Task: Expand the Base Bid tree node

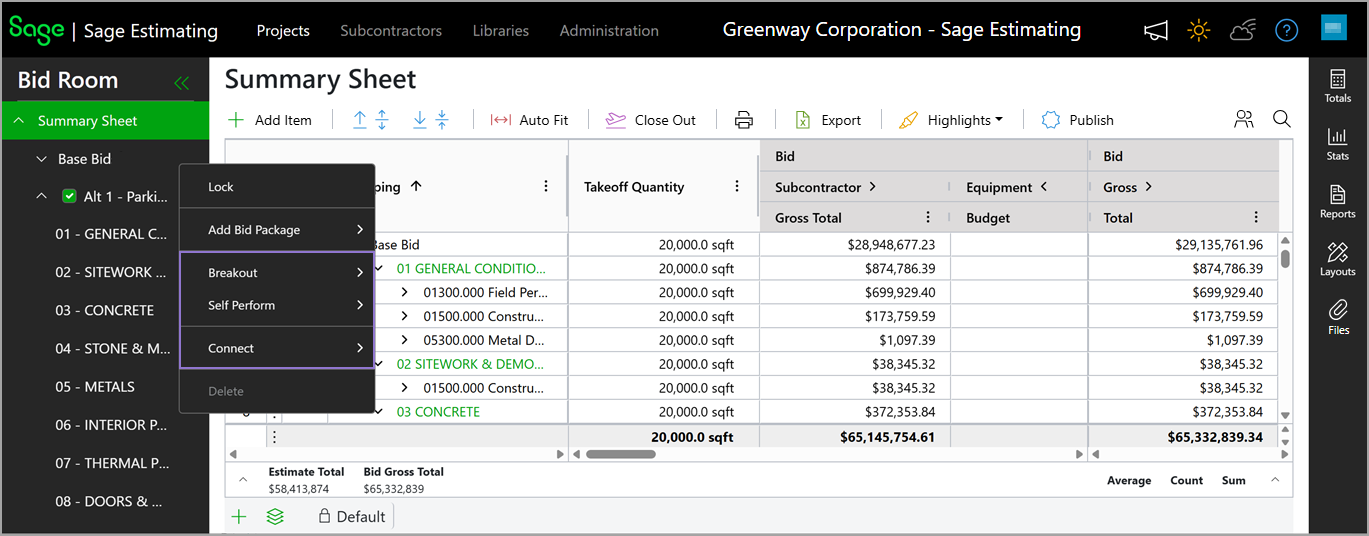Action: 41,159
